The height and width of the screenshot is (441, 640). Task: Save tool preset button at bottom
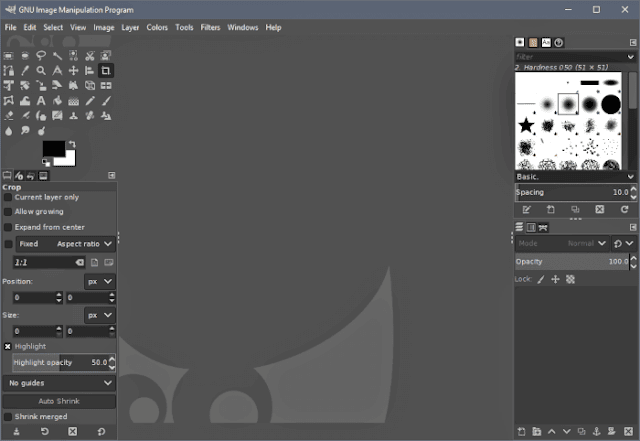[x=17, y=431]
